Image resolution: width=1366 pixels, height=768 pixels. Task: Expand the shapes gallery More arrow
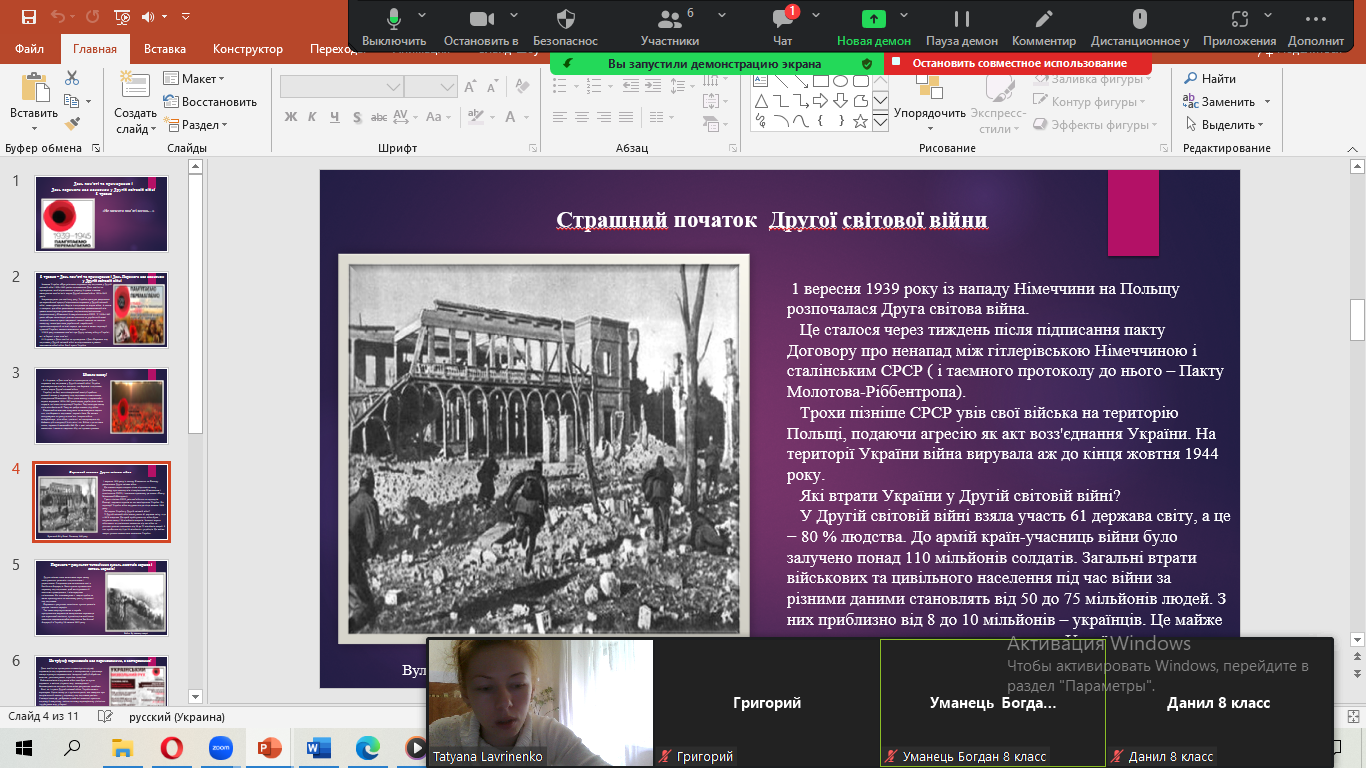[880, 122]
